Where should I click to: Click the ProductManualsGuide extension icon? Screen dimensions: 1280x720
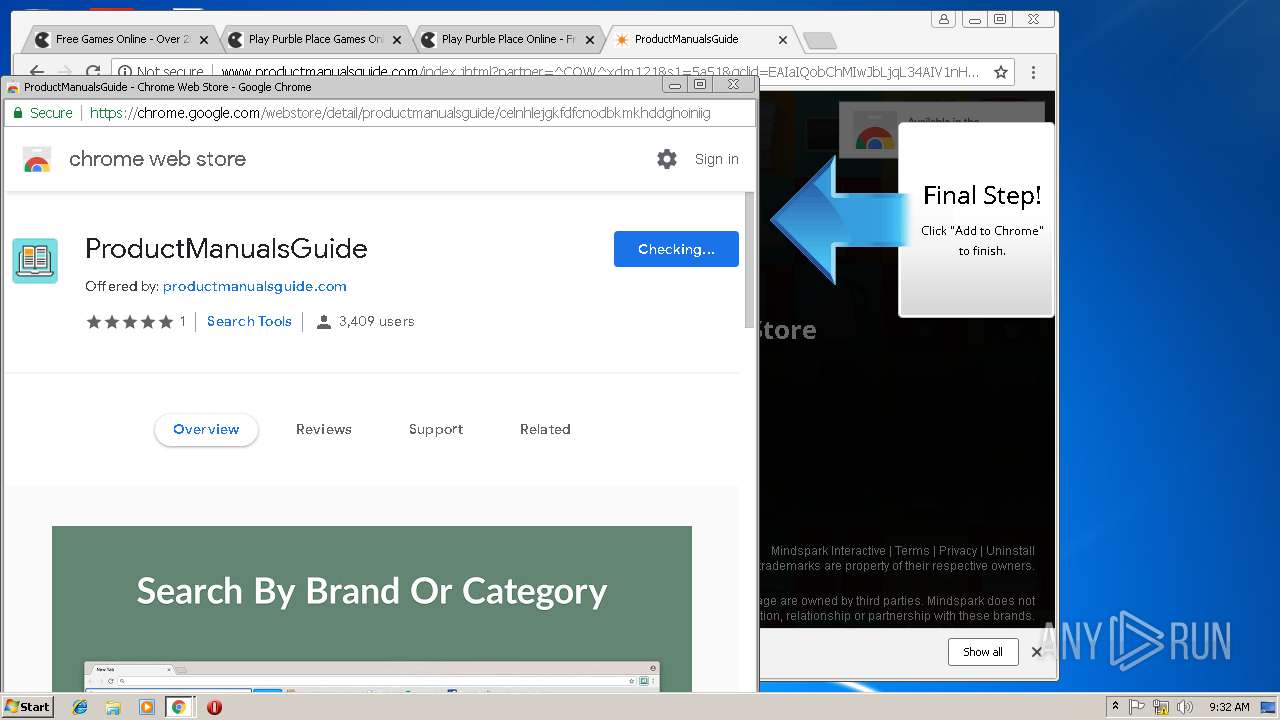point(35,261)
